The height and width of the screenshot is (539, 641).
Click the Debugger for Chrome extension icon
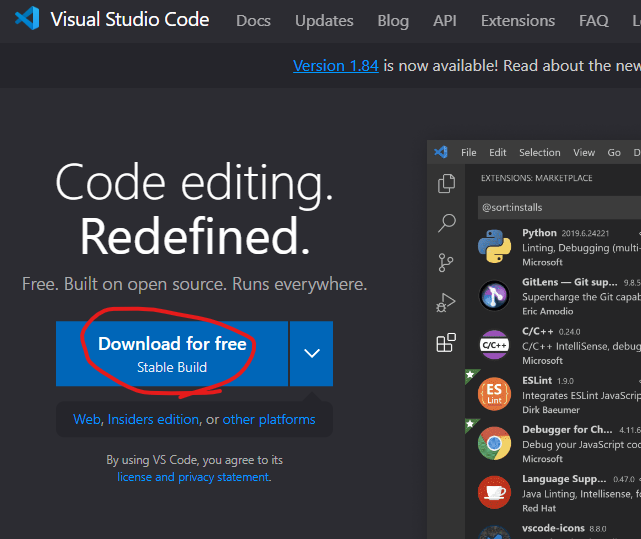point(494,443)
